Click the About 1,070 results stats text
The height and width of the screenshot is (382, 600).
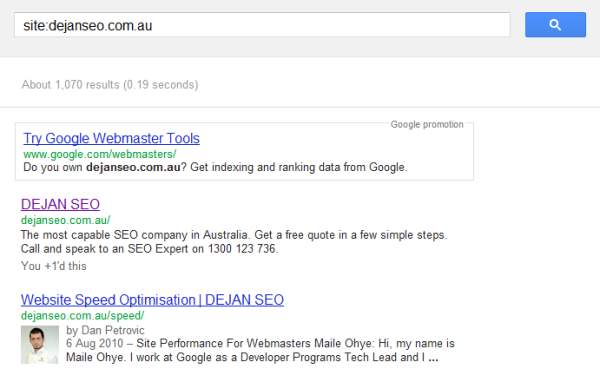110,85
